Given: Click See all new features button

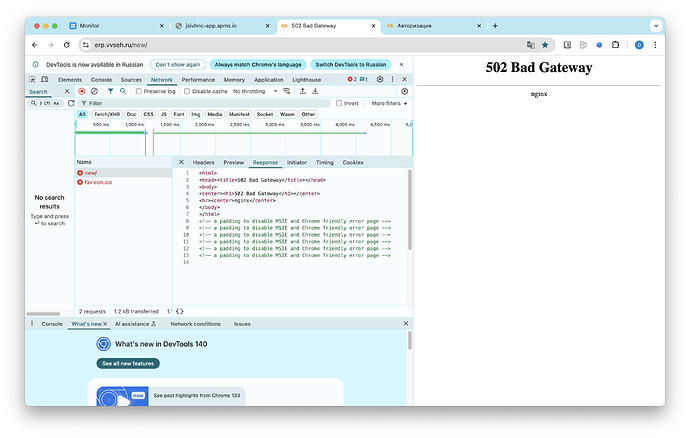Looking at the screenshot, I should [x=128, y=363].
